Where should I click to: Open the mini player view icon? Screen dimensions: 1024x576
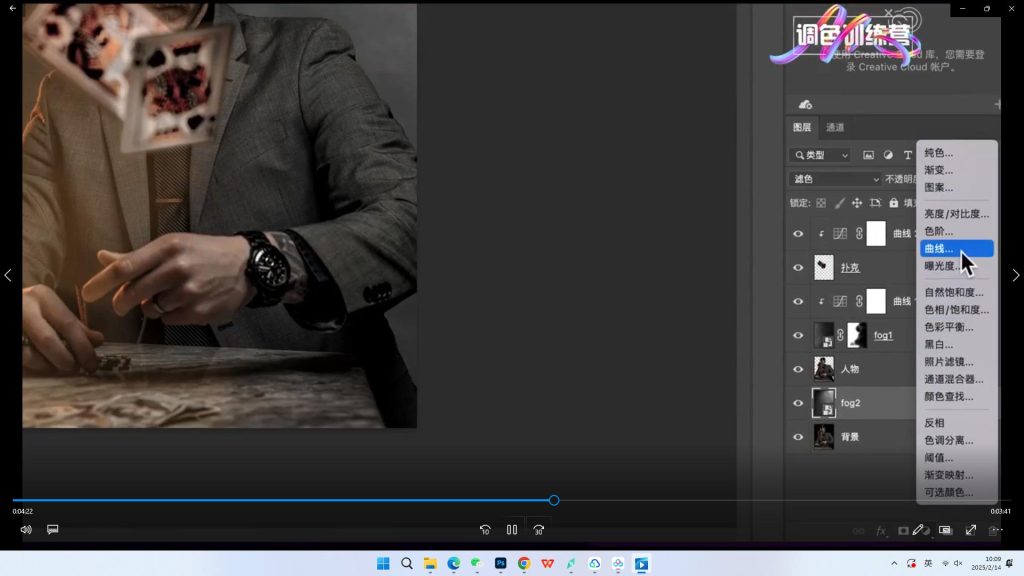tap(945, 530)
